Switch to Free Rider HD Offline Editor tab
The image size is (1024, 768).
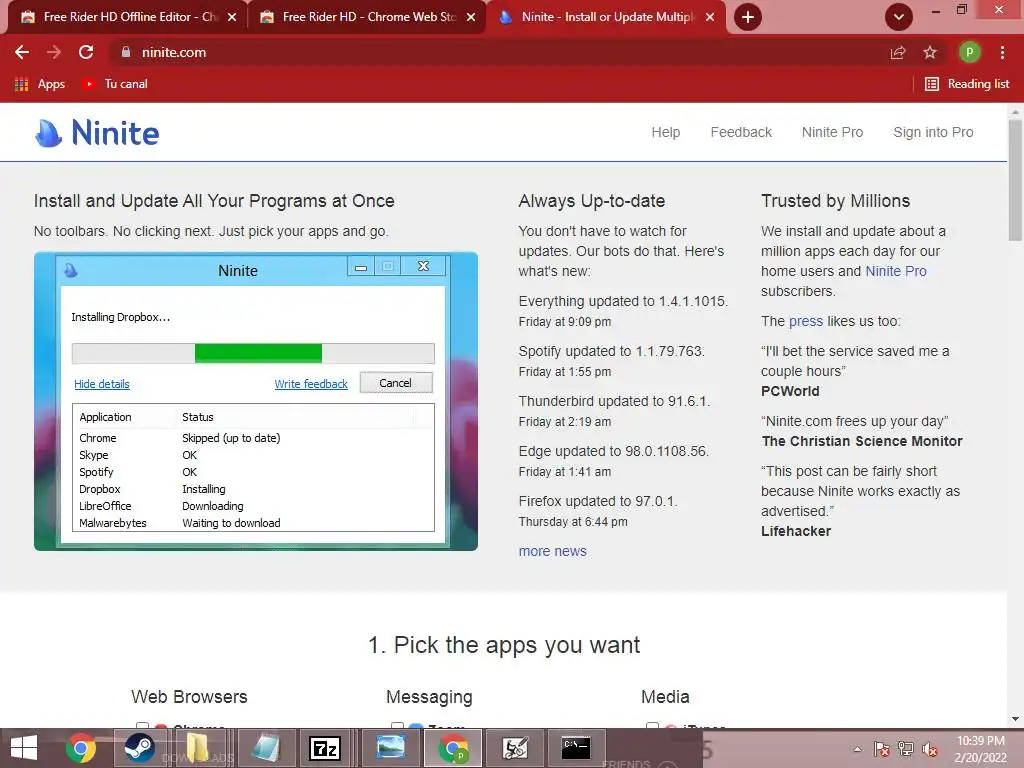(127, 17)
